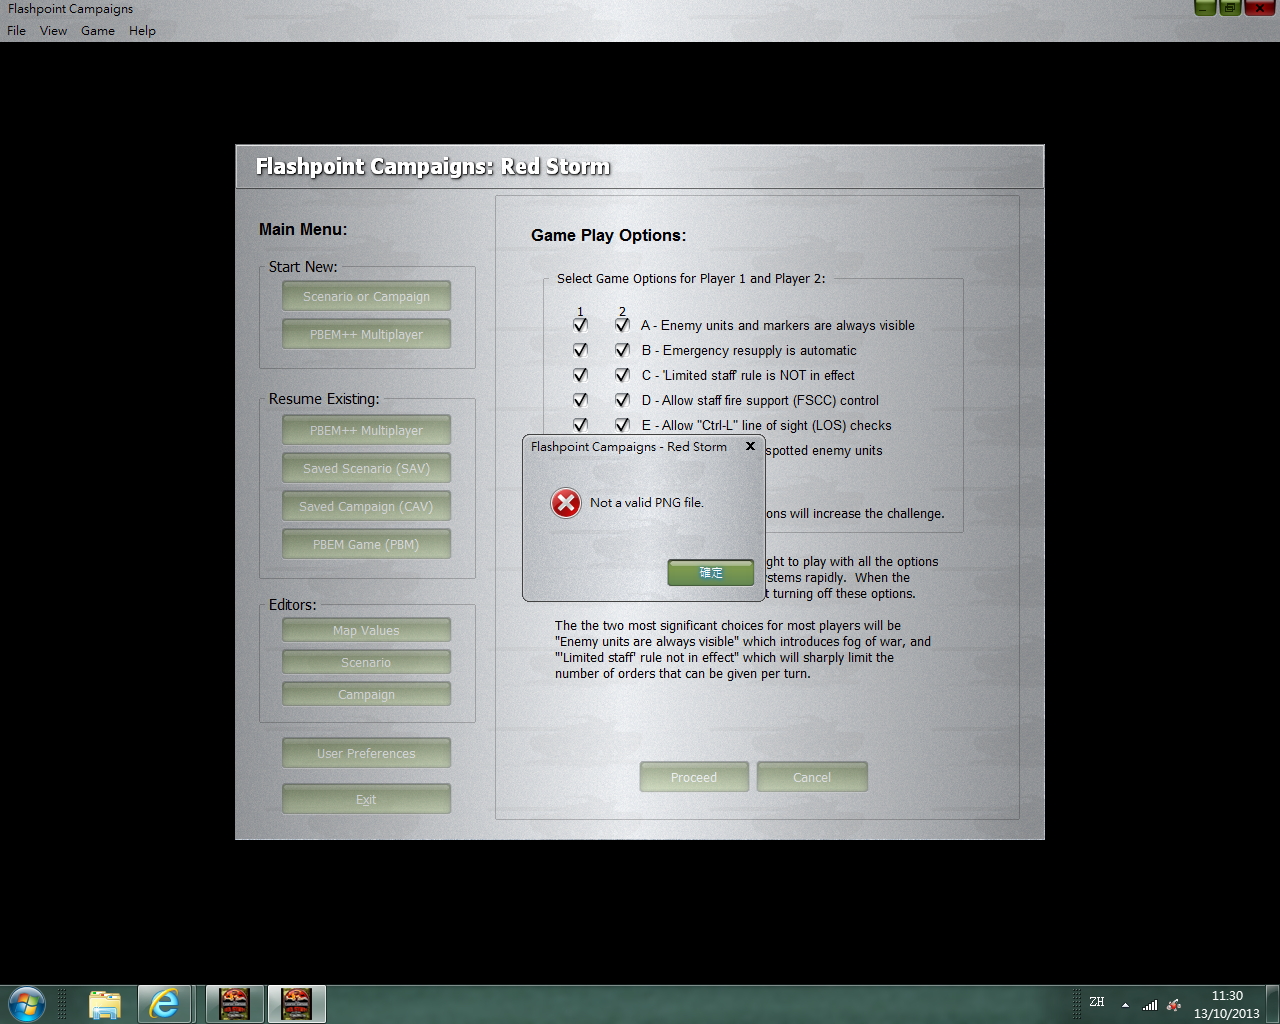Click 'Select Game Options for Player 1 and Player 2:' label
This screenshot has width=1280, height=1024.
(x=691, y=279)
